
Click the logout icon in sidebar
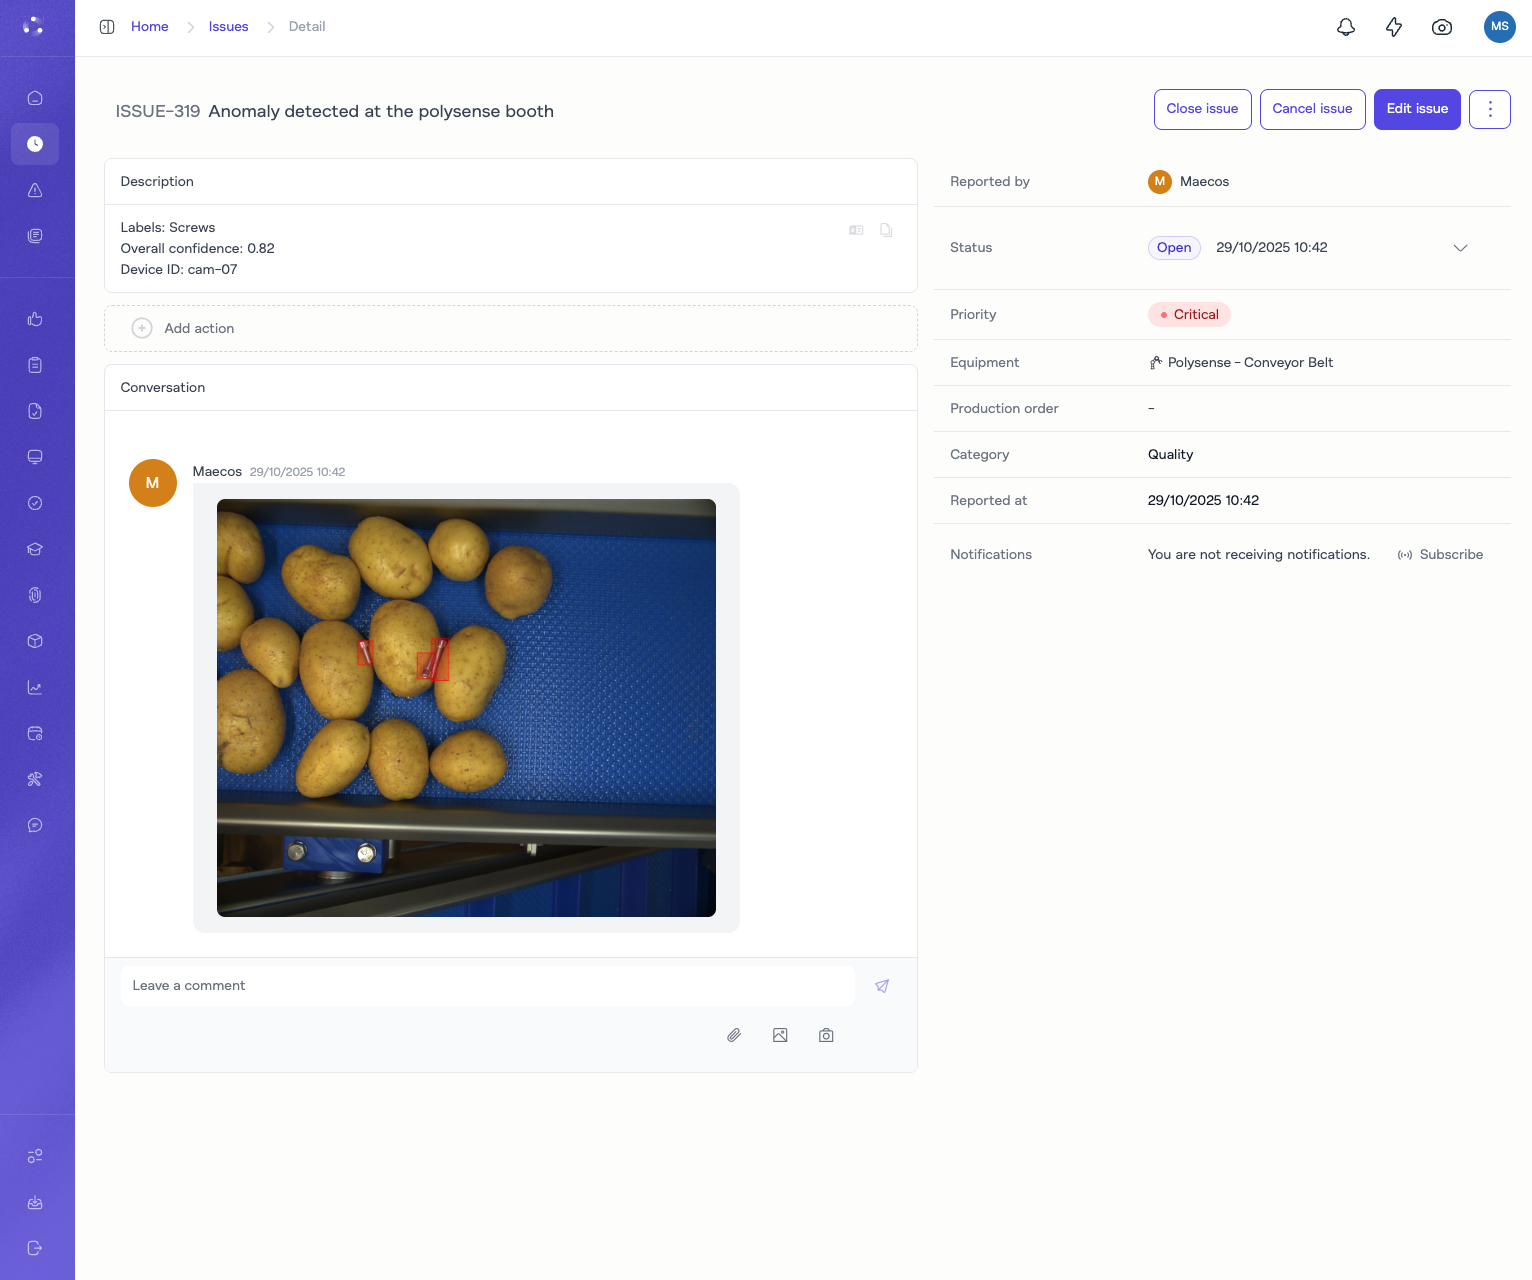coord(35,1248)
